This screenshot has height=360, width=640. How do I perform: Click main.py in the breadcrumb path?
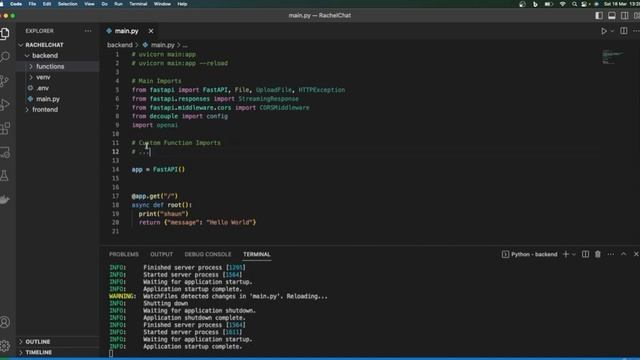pos(162,45)
